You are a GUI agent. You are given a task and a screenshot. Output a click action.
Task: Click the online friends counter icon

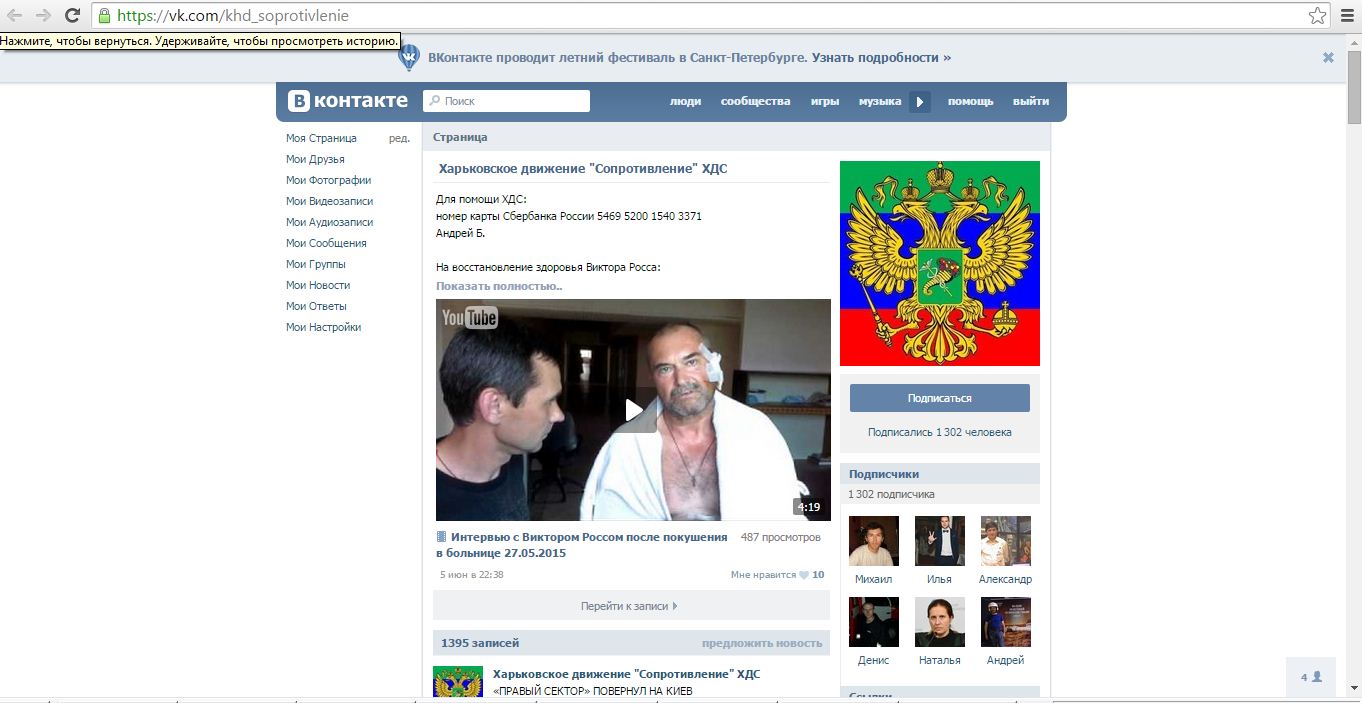pos(1311,677)
